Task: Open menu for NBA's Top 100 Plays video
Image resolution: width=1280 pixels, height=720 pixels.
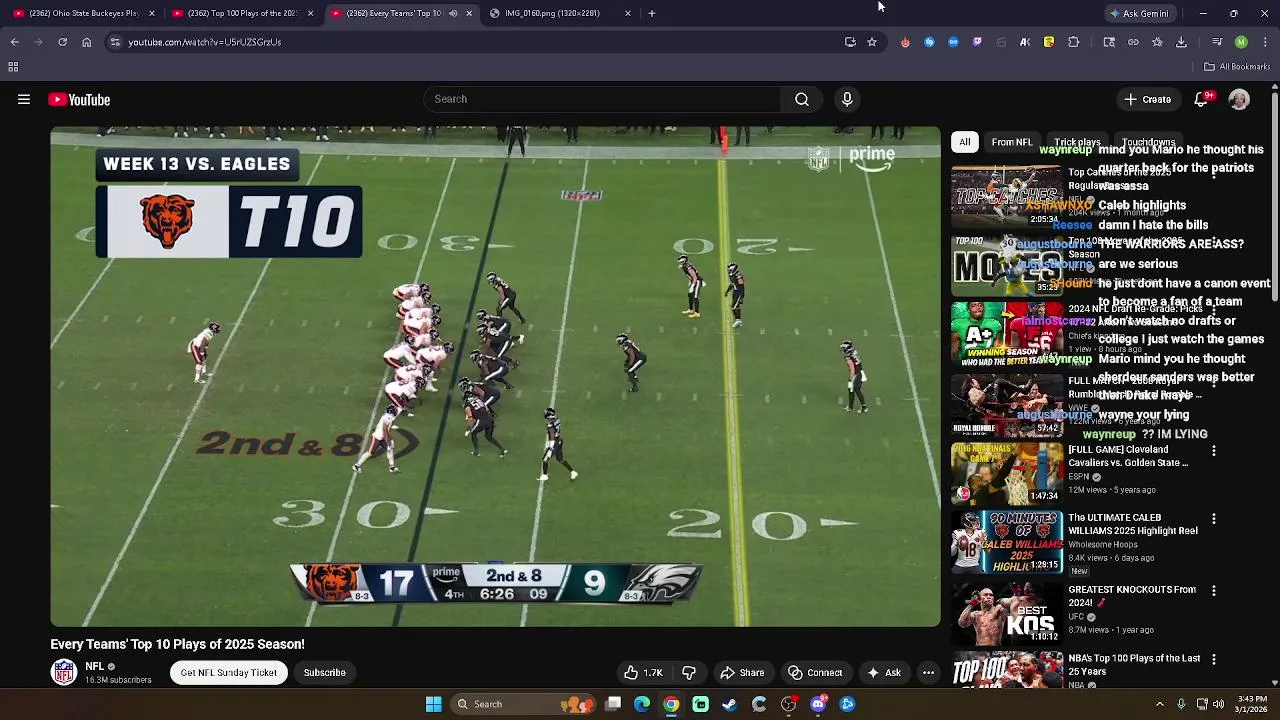Action: pyautogui.click(x=1214, y=660)
